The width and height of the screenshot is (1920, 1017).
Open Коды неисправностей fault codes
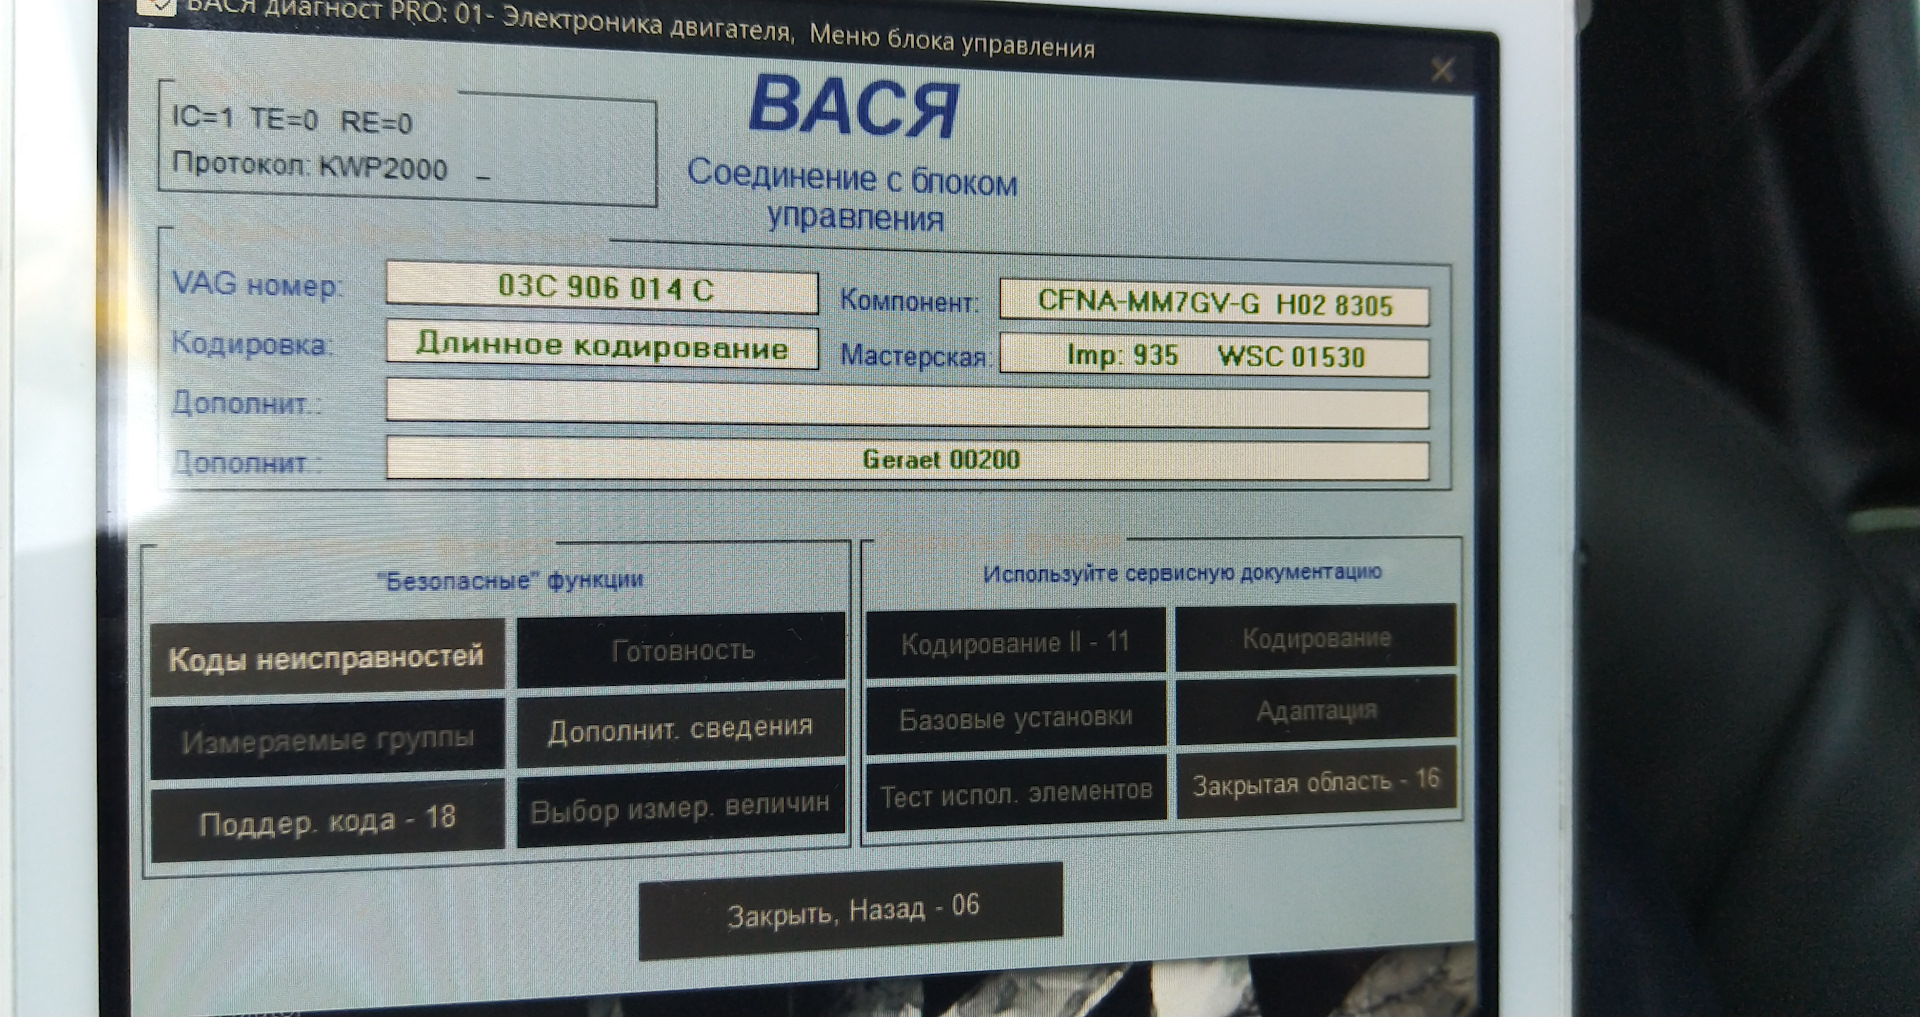pos(327,657)
